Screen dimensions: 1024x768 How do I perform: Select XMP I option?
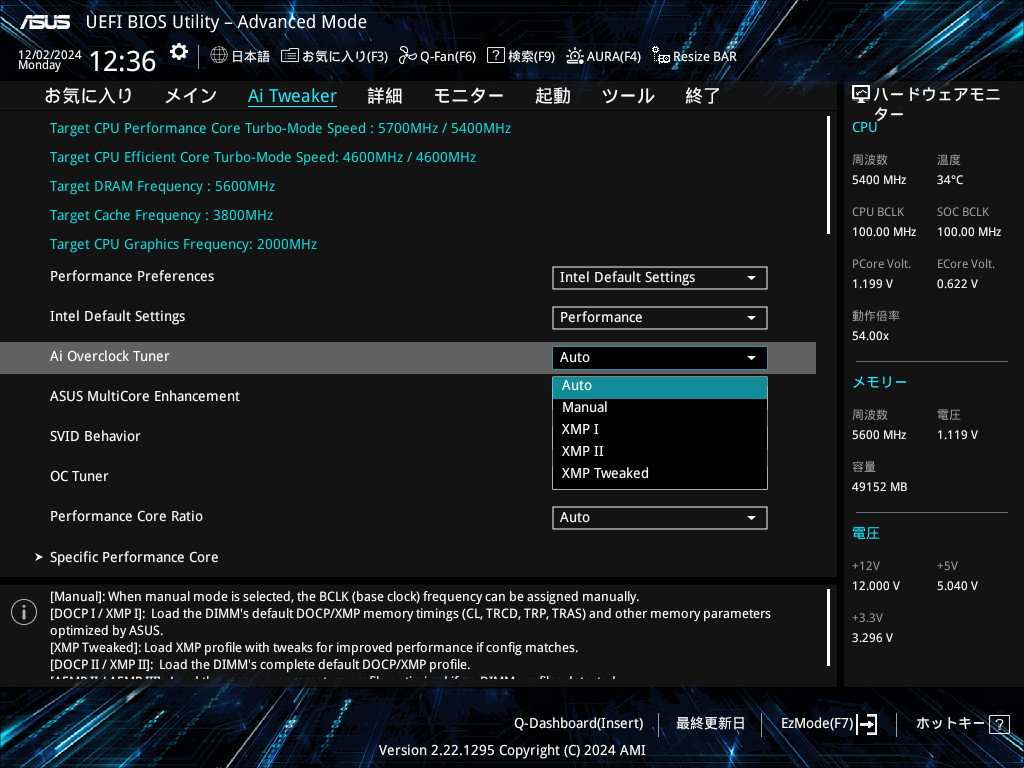point(660,430)
